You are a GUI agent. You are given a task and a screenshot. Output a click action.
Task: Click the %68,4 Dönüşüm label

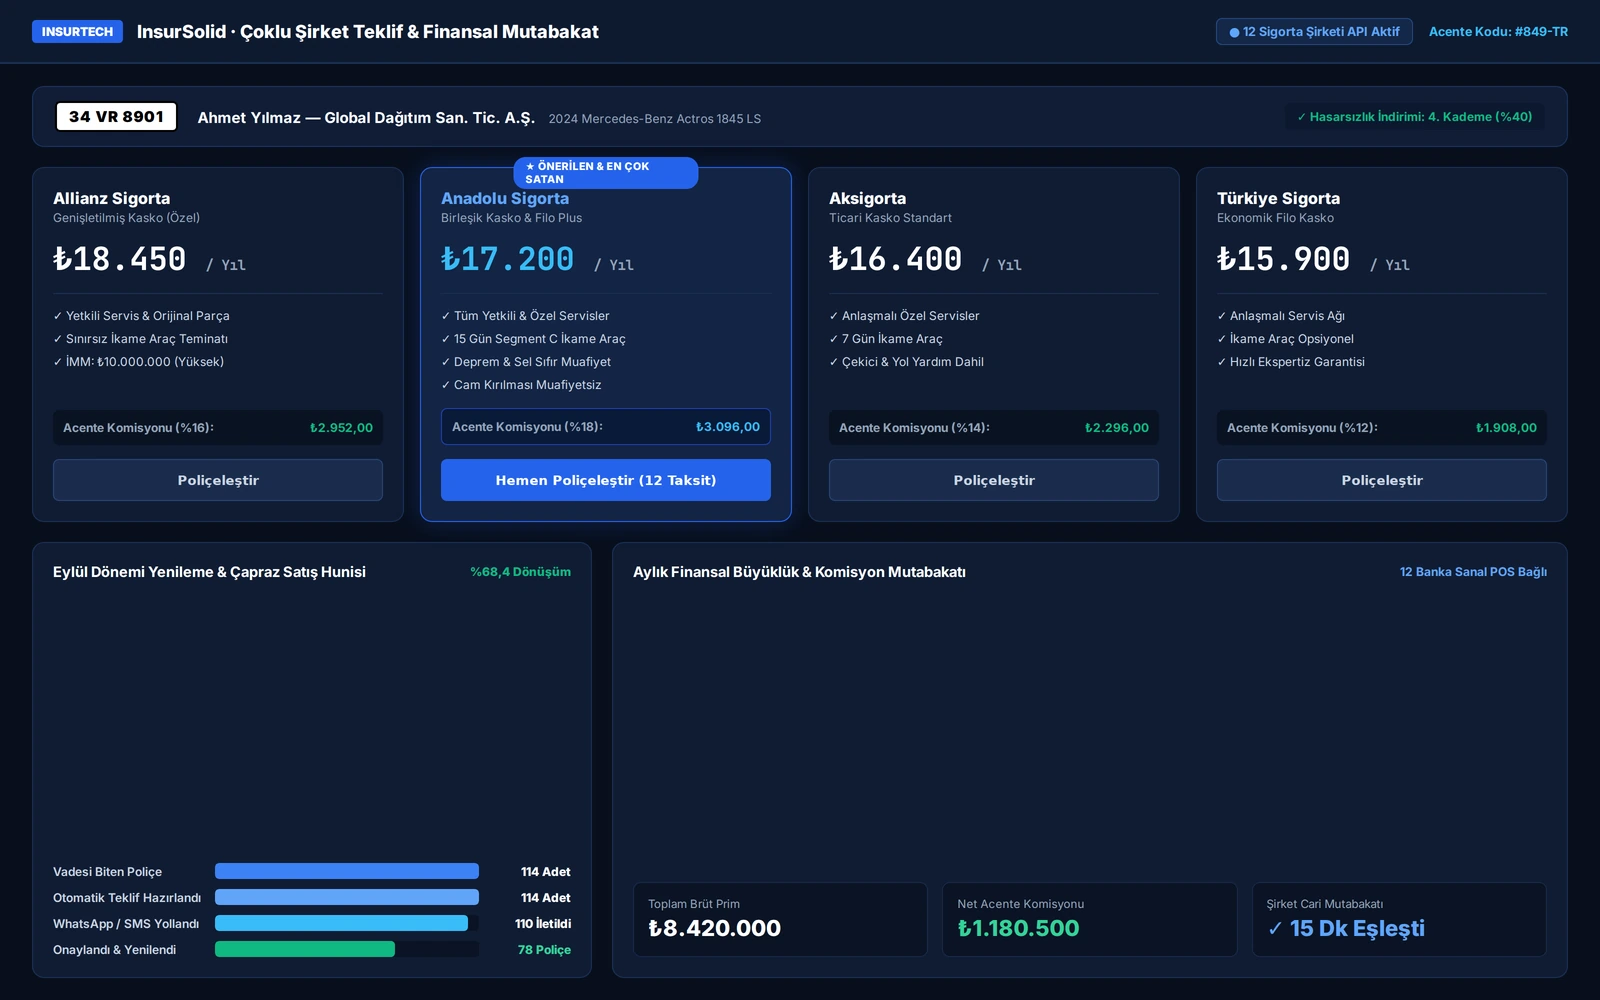click(520, 572)
